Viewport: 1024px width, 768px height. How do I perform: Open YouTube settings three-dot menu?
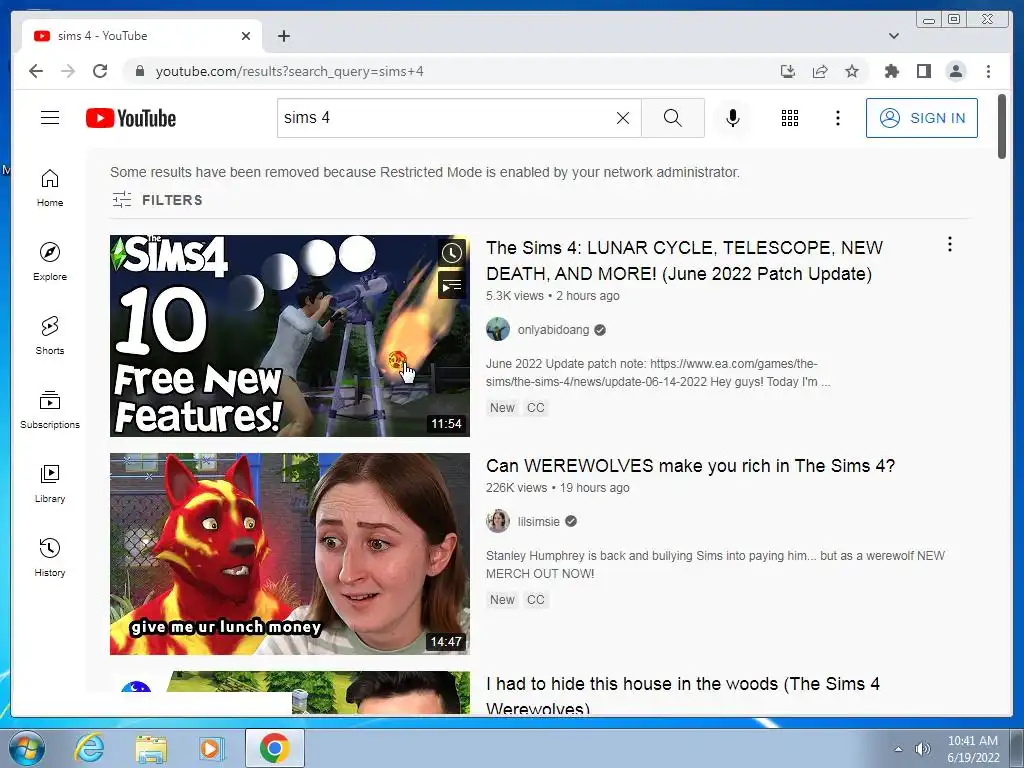pos(838,118)
